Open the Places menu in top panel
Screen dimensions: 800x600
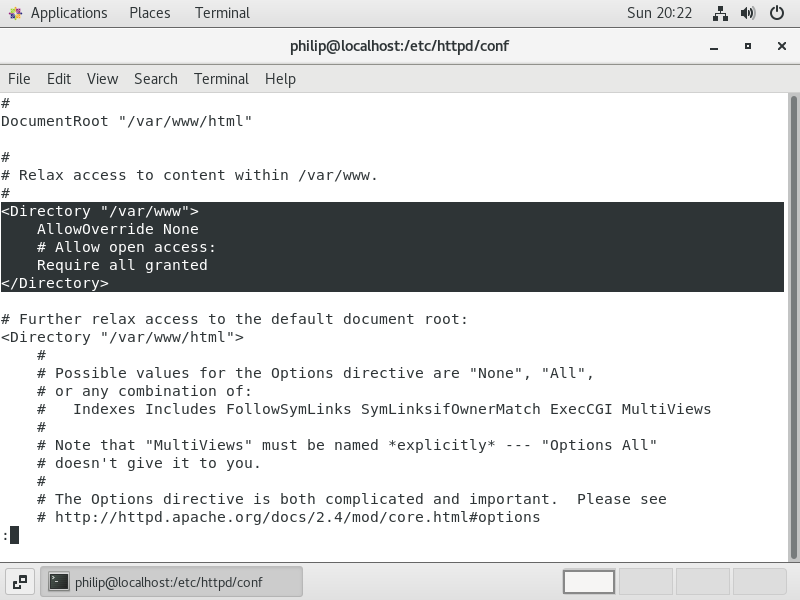(149, 13)
